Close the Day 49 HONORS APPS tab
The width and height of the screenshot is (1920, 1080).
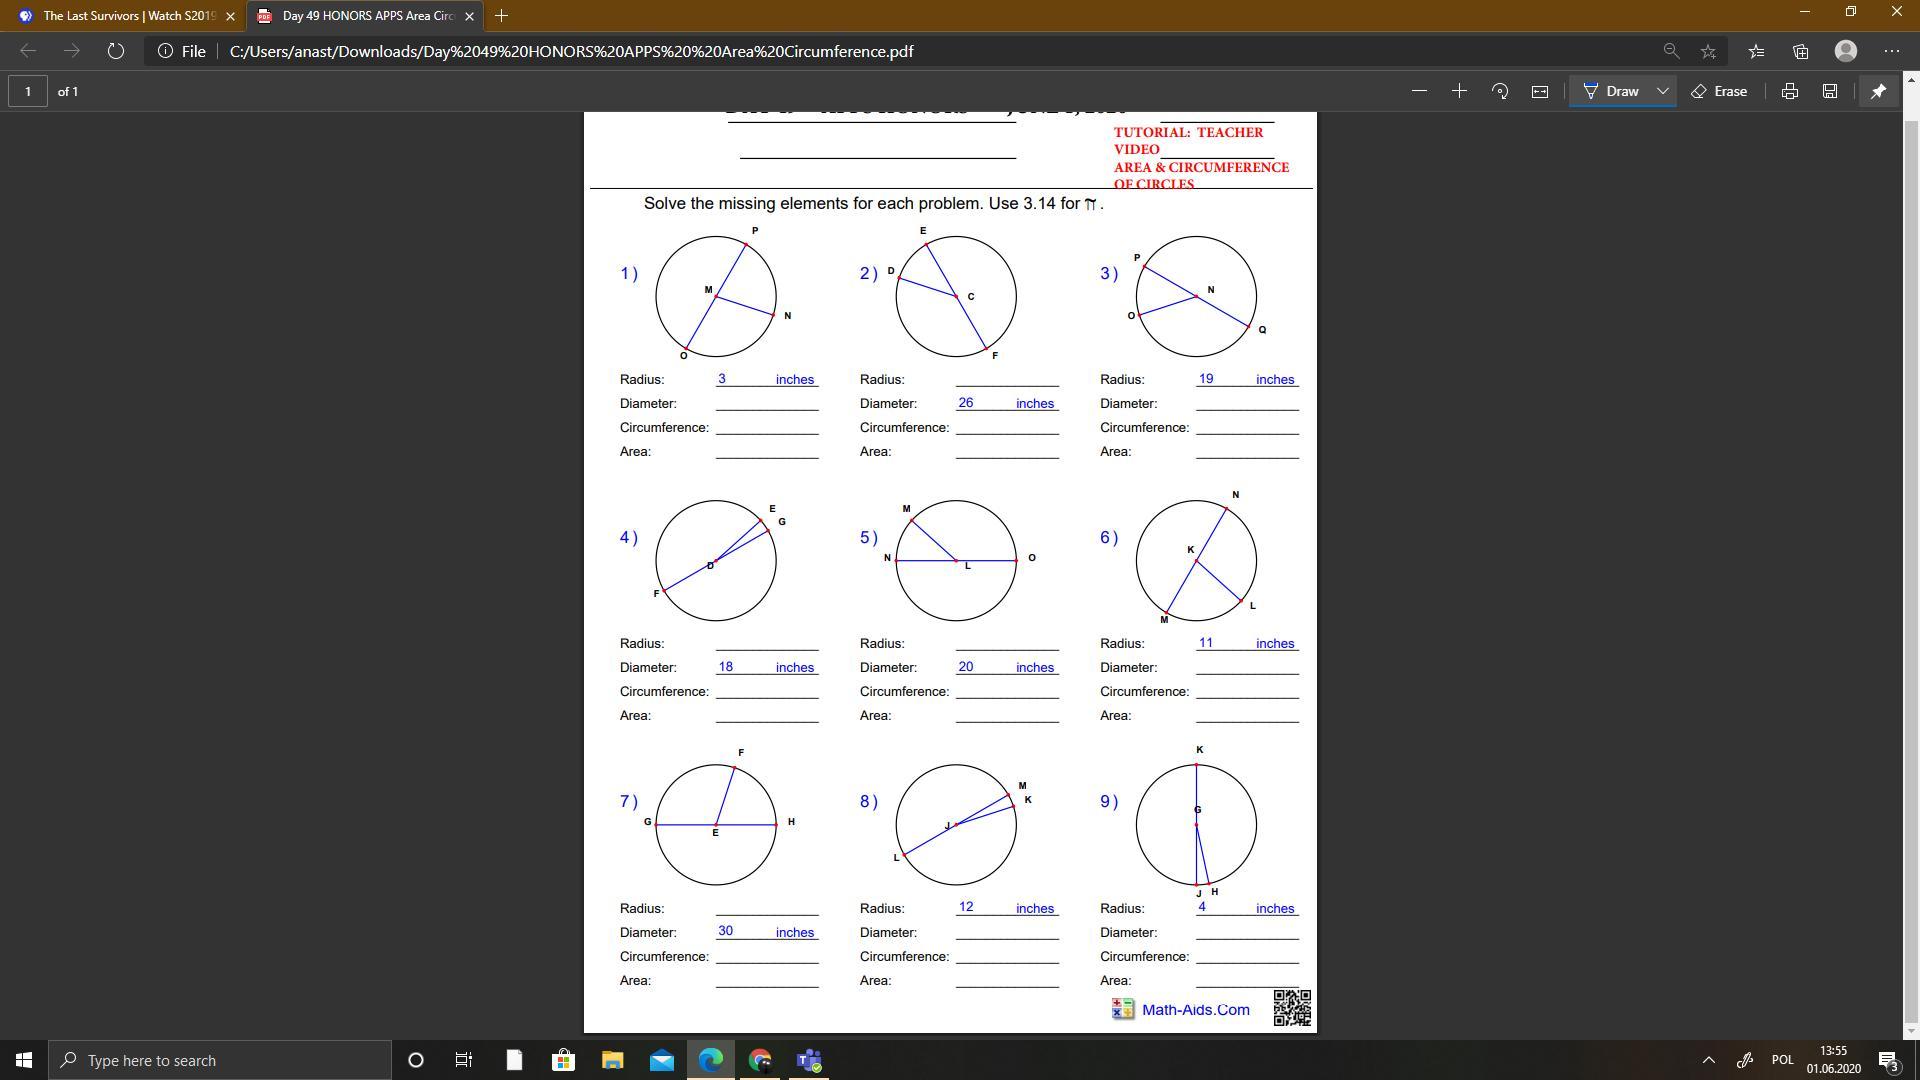pyautogui.click(x=469, y=16)
